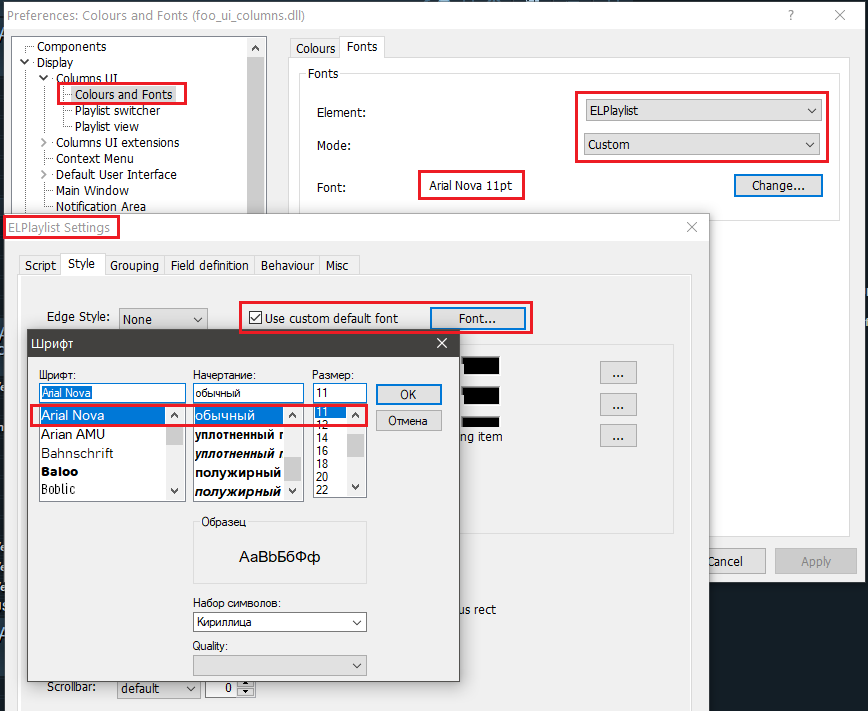
Task: Select Bahnschrift in the font list
Action: pyautogui.click(x=77, y=453)
